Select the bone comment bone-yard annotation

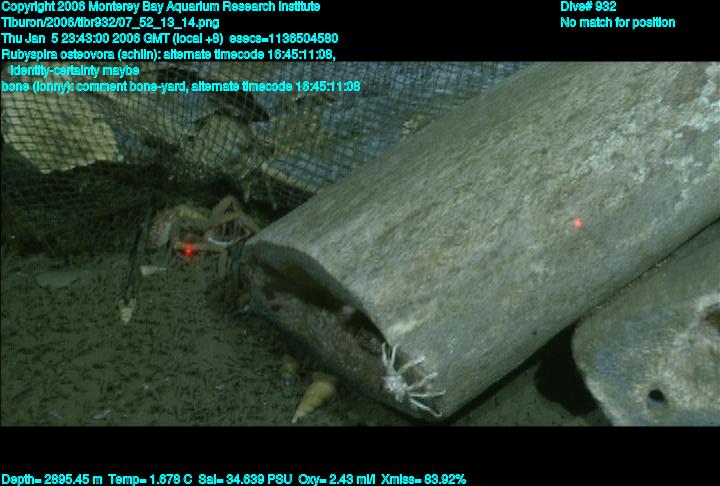click(x=181, y=87)
